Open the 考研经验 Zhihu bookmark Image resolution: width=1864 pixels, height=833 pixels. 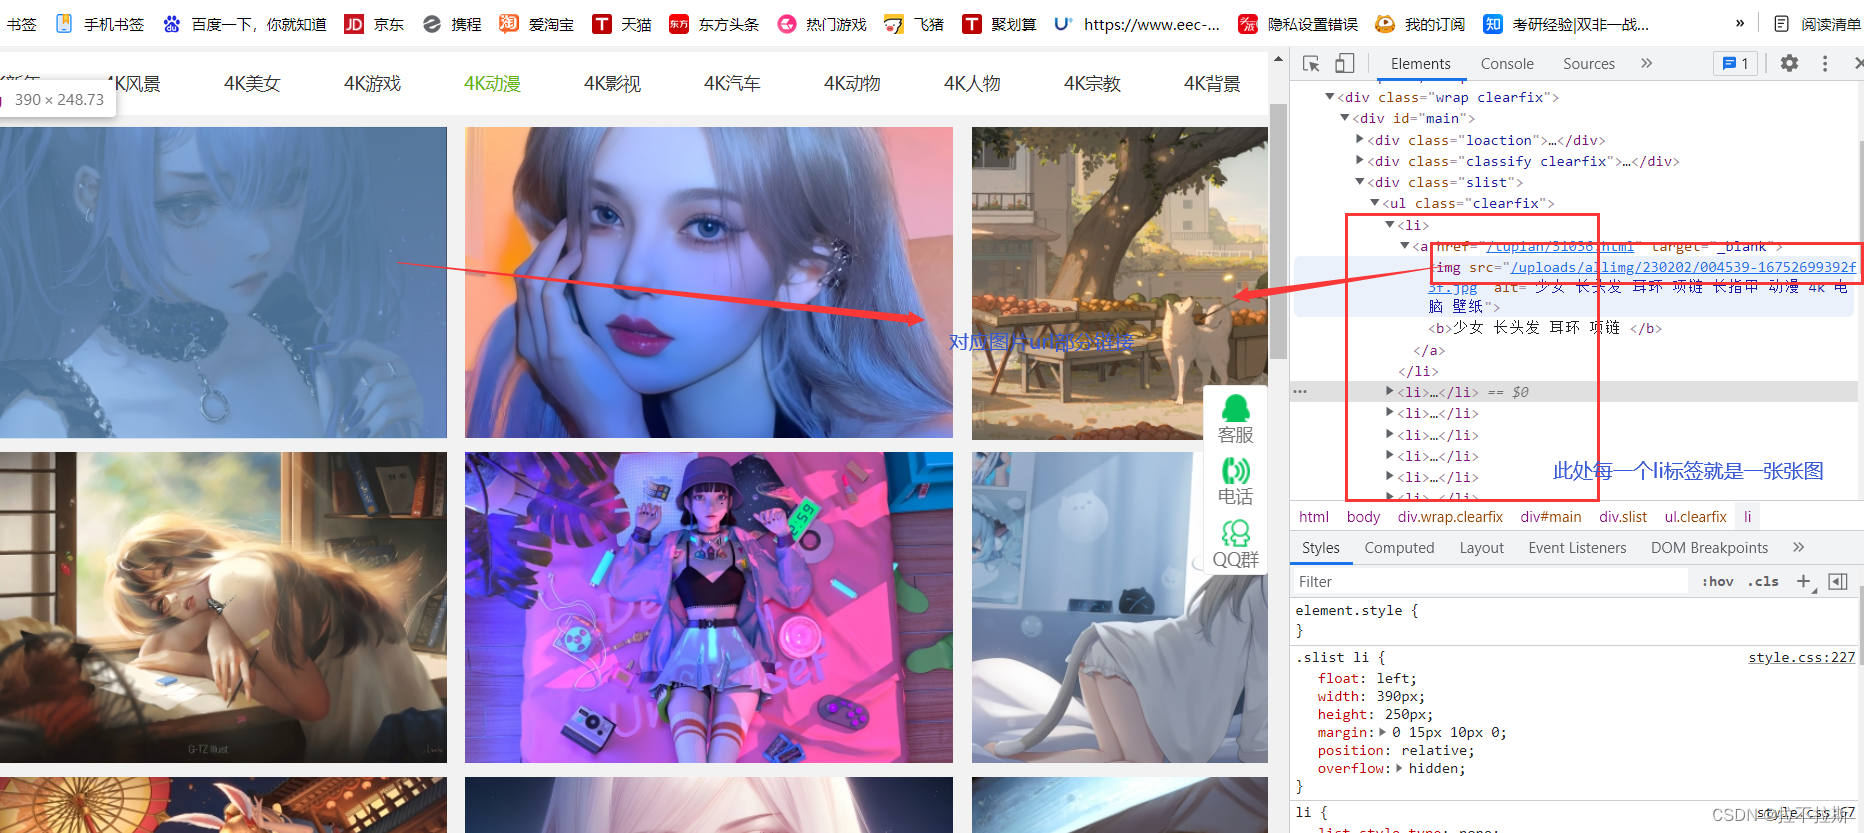point(1566,24)
